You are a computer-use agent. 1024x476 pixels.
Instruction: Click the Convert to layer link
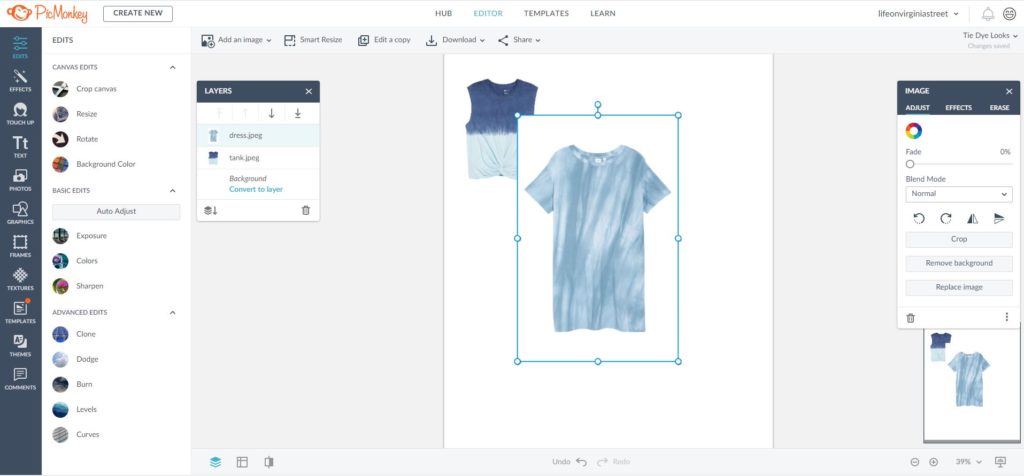pos(255,189)
